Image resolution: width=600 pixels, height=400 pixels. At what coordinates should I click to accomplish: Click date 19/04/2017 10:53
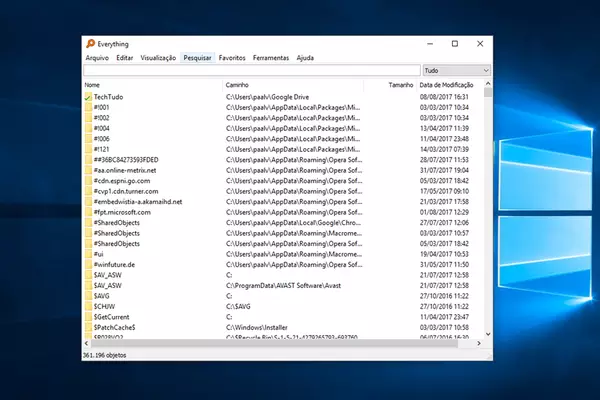tap(444, 254)
